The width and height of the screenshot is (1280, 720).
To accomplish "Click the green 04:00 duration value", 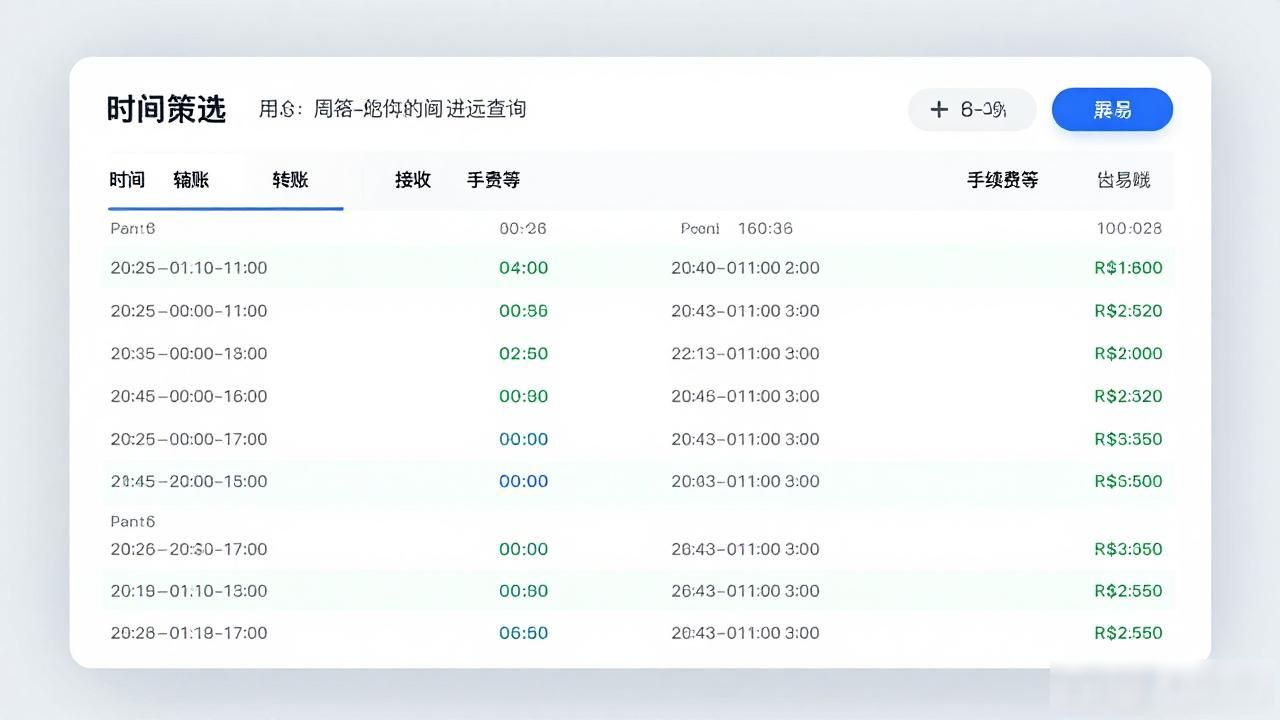I will 523,268.
